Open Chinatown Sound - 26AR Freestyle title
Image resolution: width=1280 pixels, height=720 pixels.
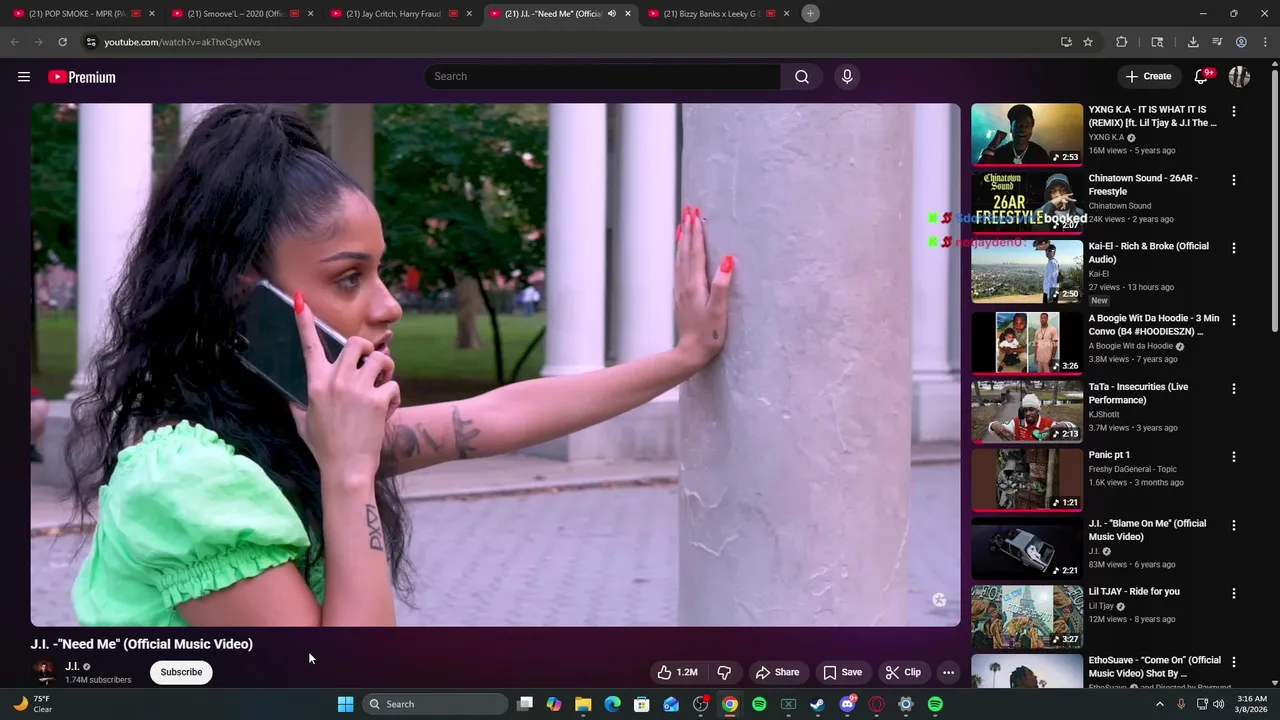(x=1143, y=185)
